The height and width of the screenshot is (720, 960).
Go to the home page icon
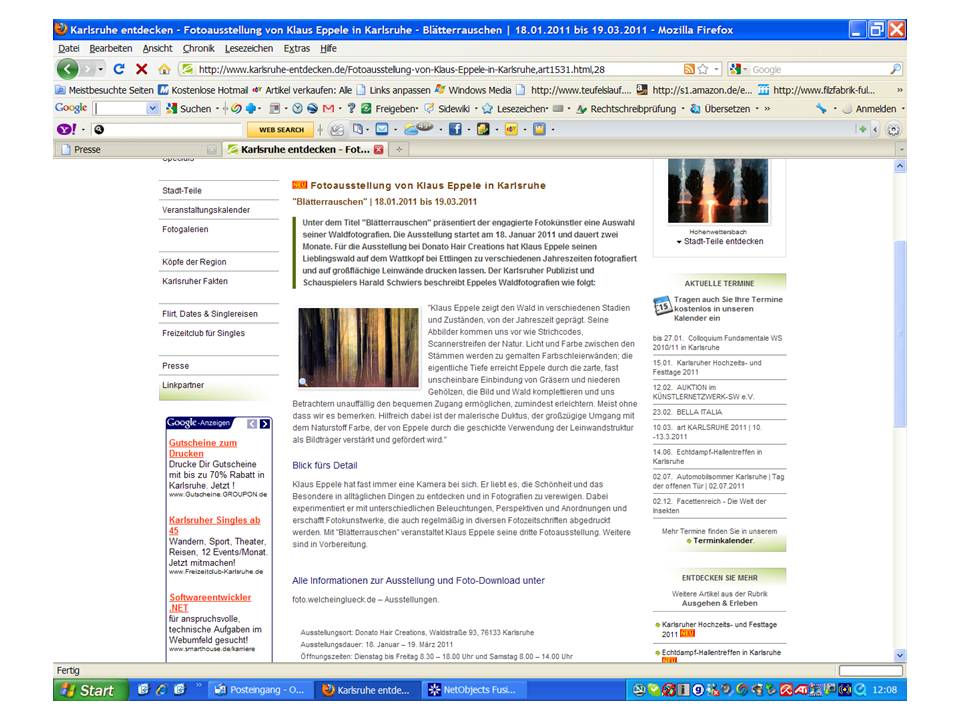(163, 69)
